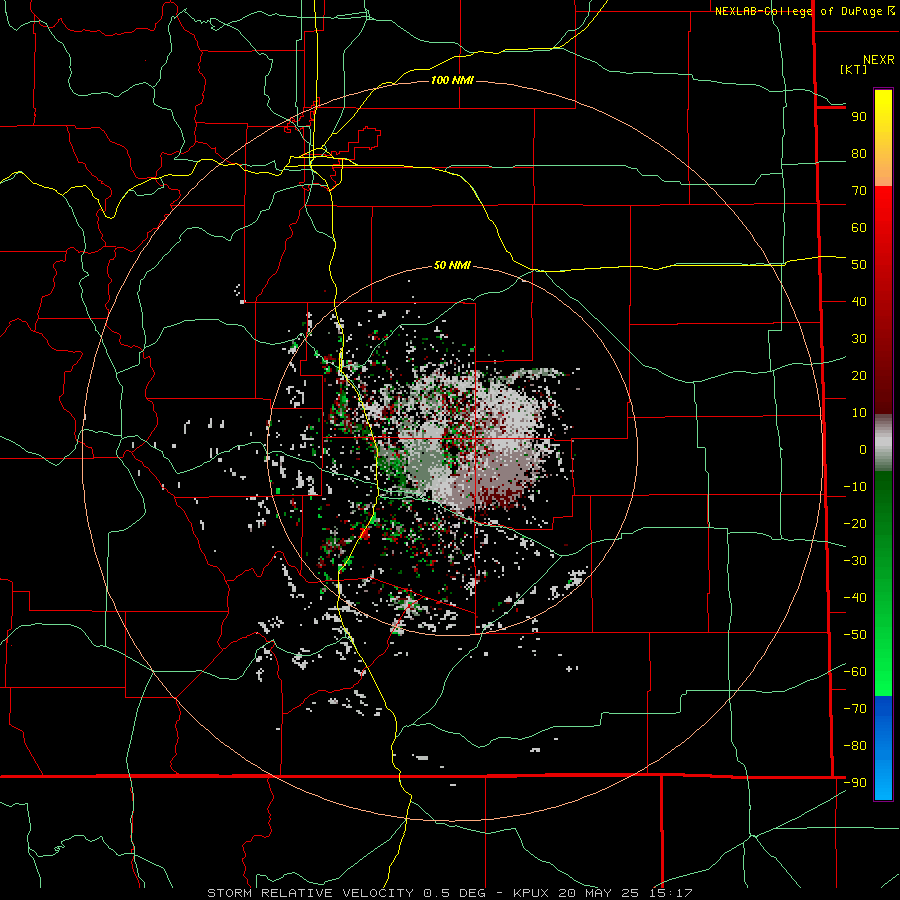Select the -80 value on the velocity scale
The width and height of the screenshot is (900, 900).
coord(855,746)
